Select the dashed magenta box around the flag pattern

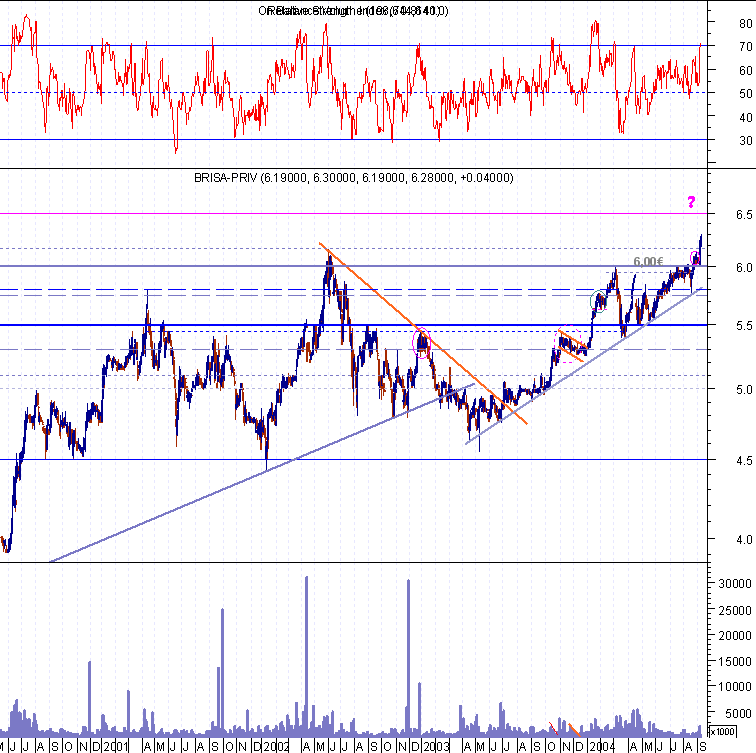(570, 344)
